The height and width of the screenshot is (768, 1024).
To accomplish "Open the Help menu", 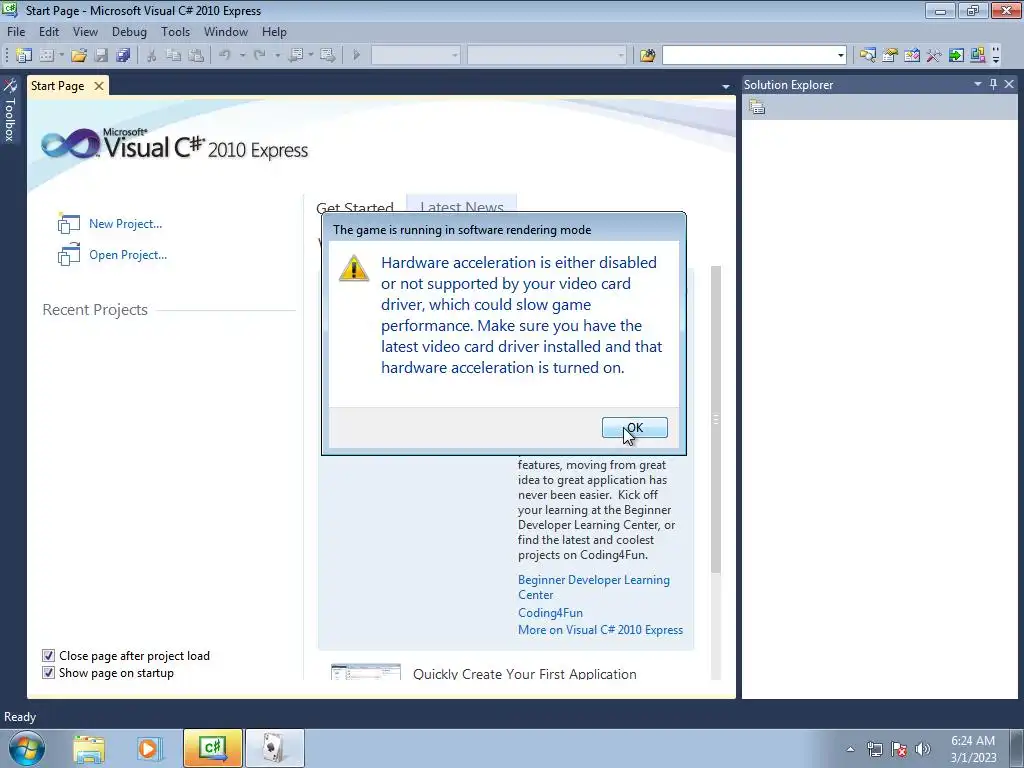I will 274,31.
